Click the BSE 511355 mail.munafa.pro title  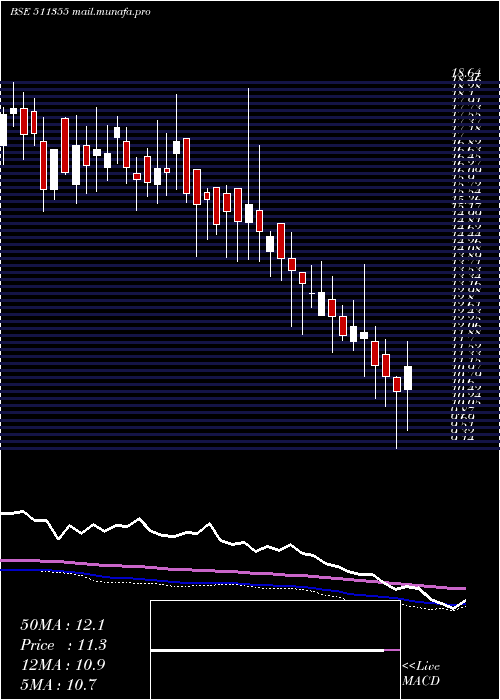point(80,12)
